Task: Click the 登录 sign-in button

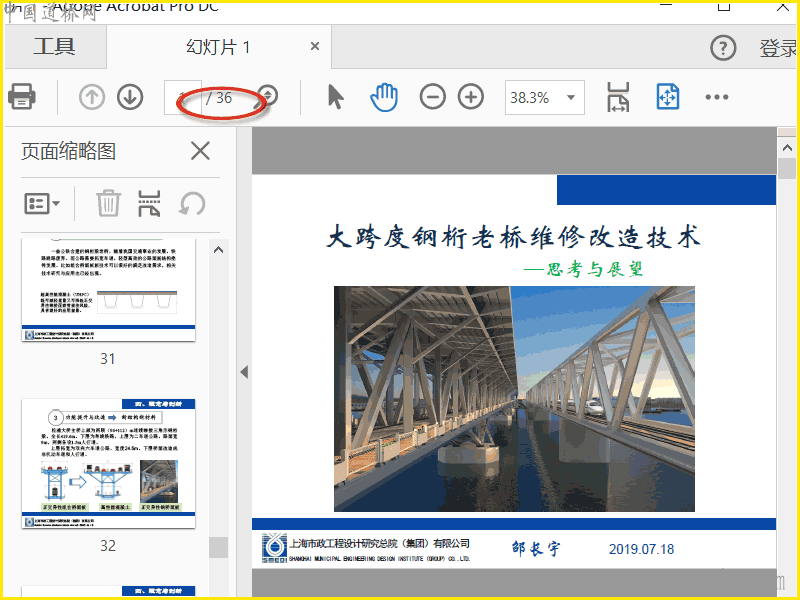Action: [x=779, y=48]
